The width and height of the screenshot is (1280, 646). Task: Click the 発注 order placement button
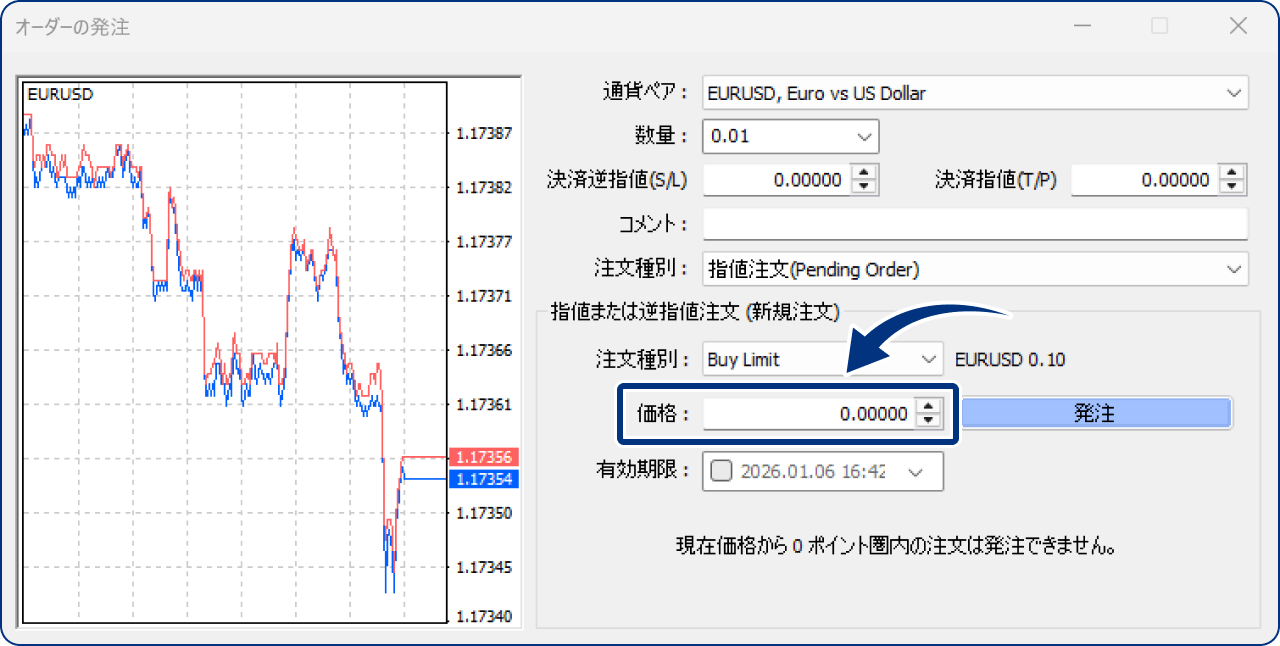[1096, 411]
